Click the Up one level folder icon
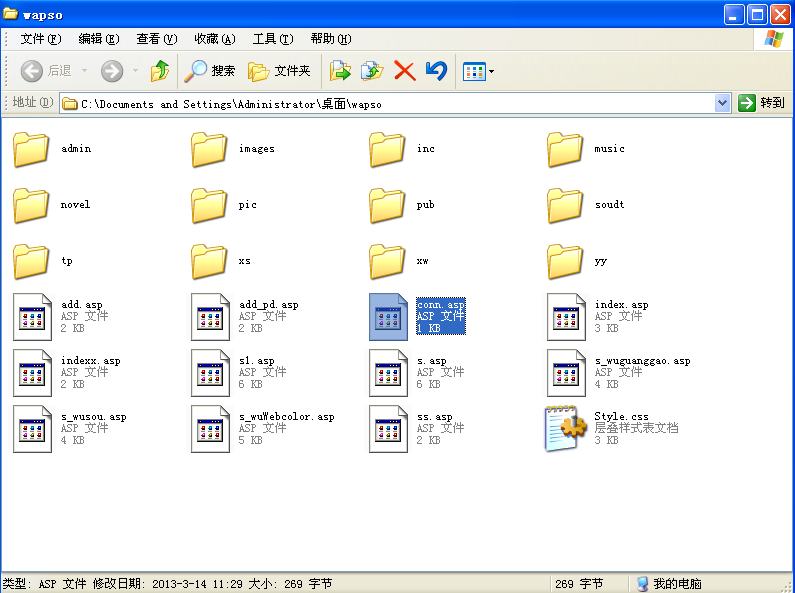 159,71
